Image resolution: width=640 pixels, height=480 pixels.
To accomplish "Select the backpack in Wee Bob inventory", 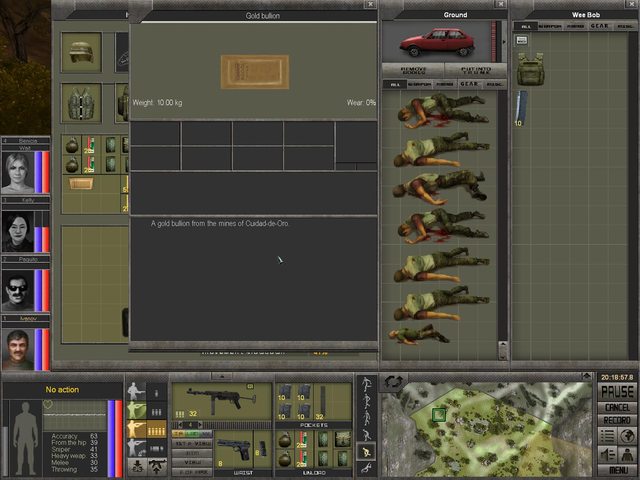I will click(530, 69).
